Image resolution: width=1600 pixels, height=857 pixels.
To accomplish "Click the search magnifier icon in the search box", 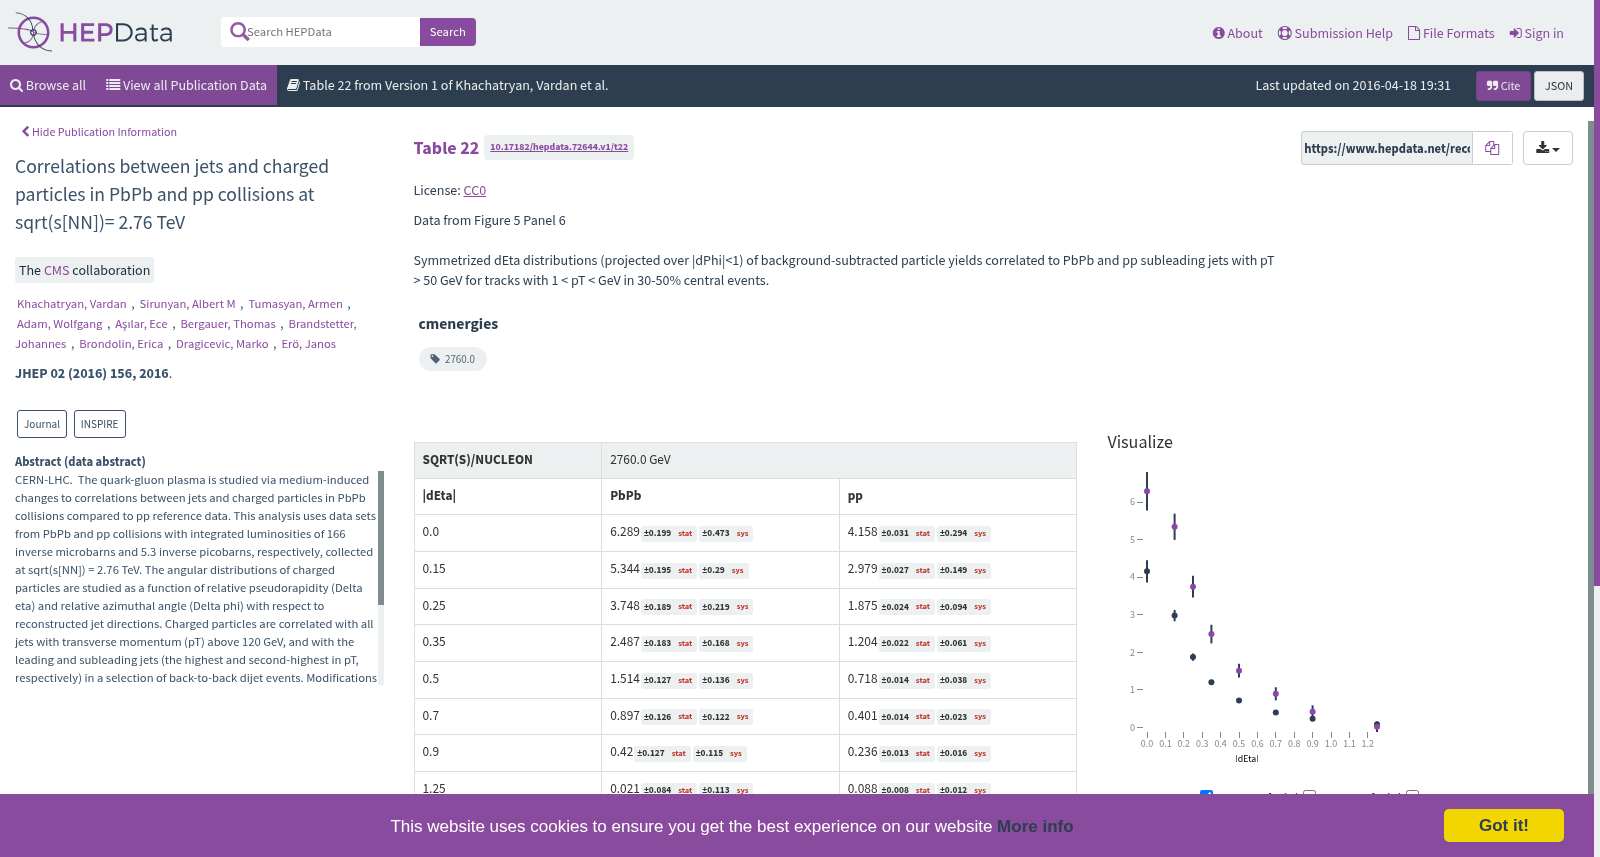I will (238, 32).
